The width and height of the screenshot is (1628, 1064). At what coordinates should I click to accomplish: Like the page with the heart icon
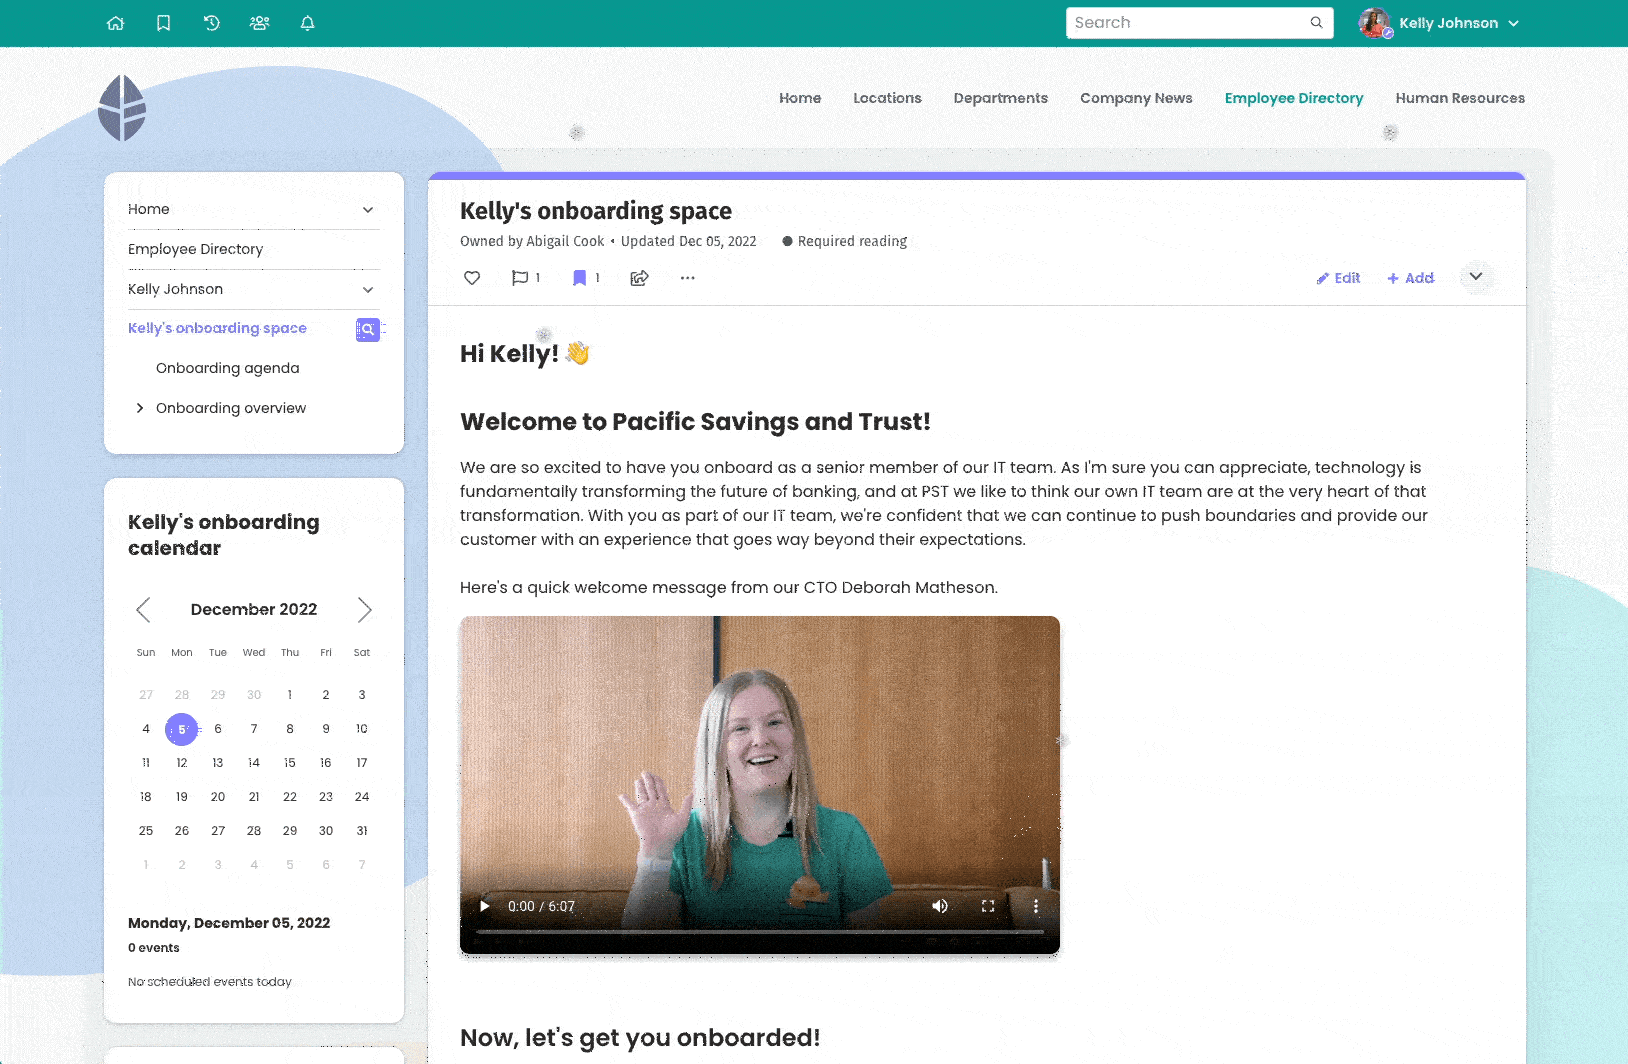pos(472,278)
